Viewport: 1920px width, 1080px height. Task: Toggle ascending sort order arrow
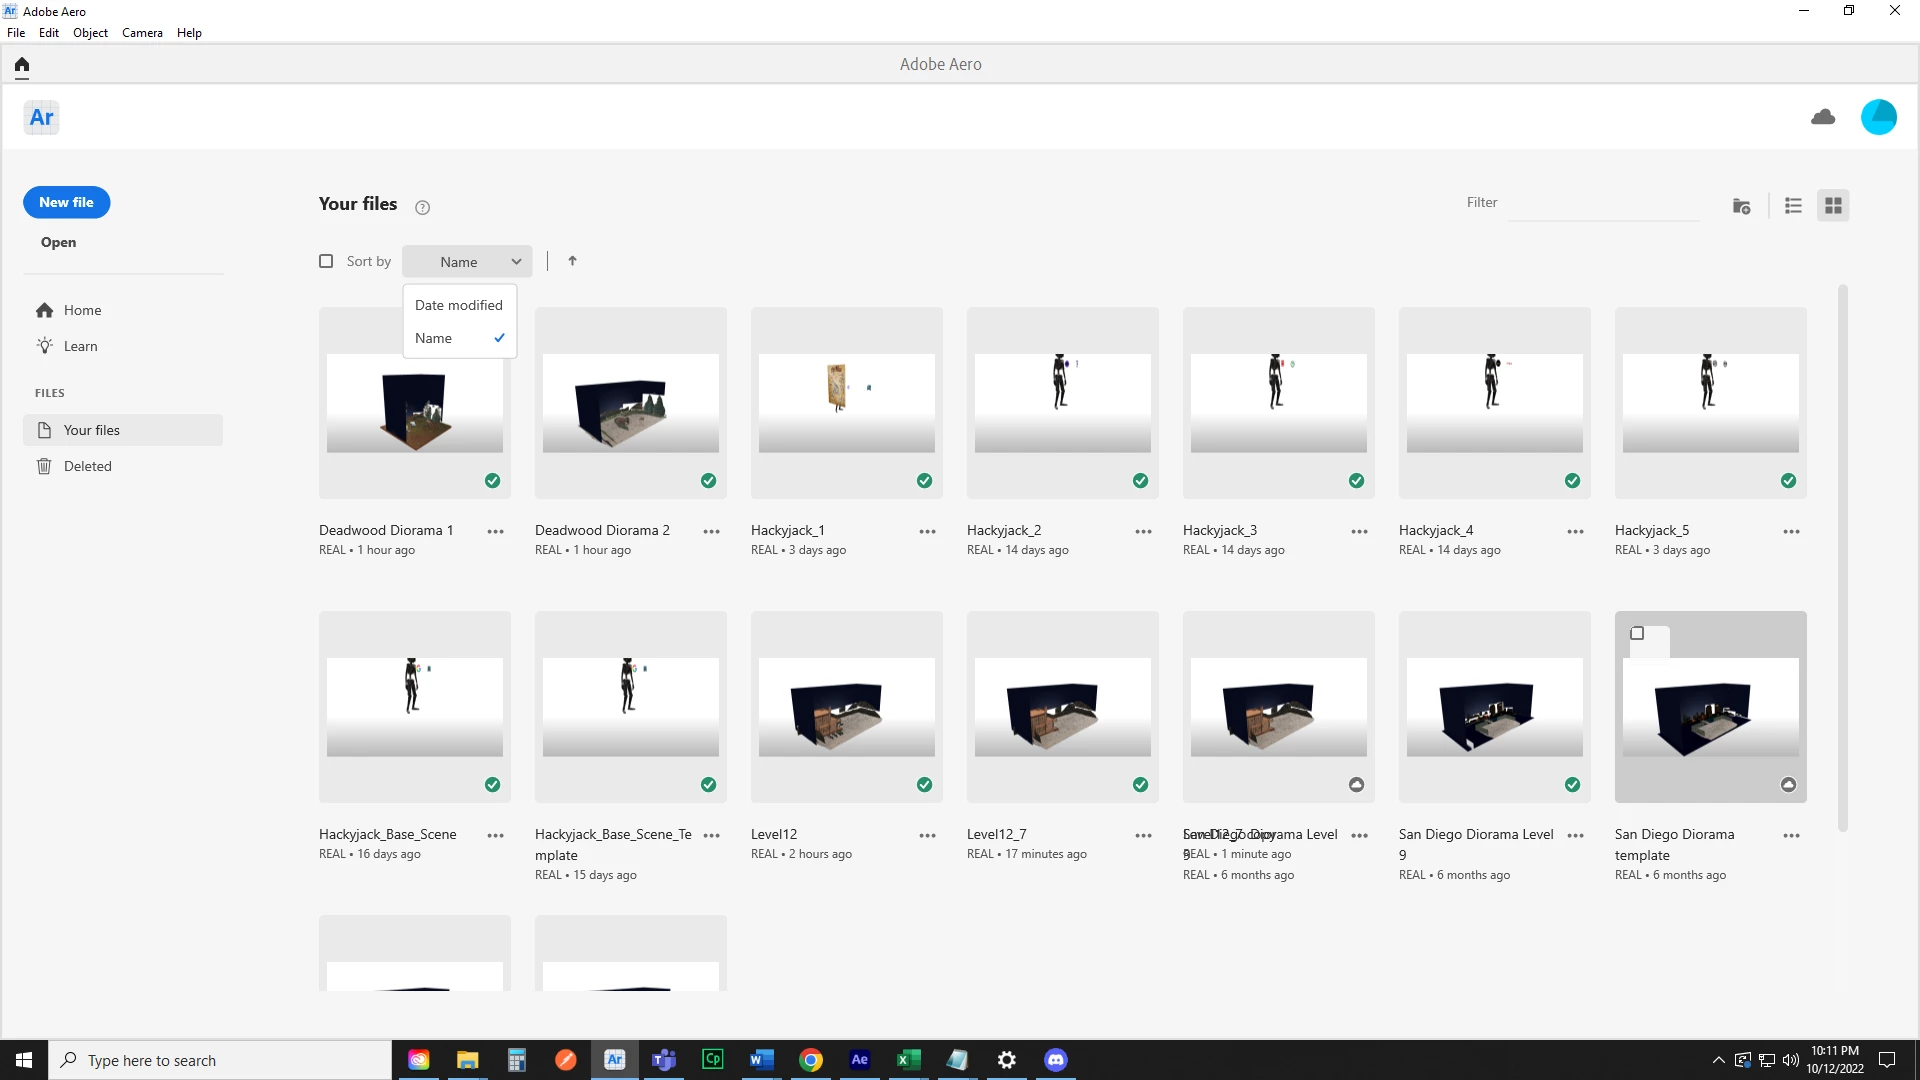coord(572,261)
